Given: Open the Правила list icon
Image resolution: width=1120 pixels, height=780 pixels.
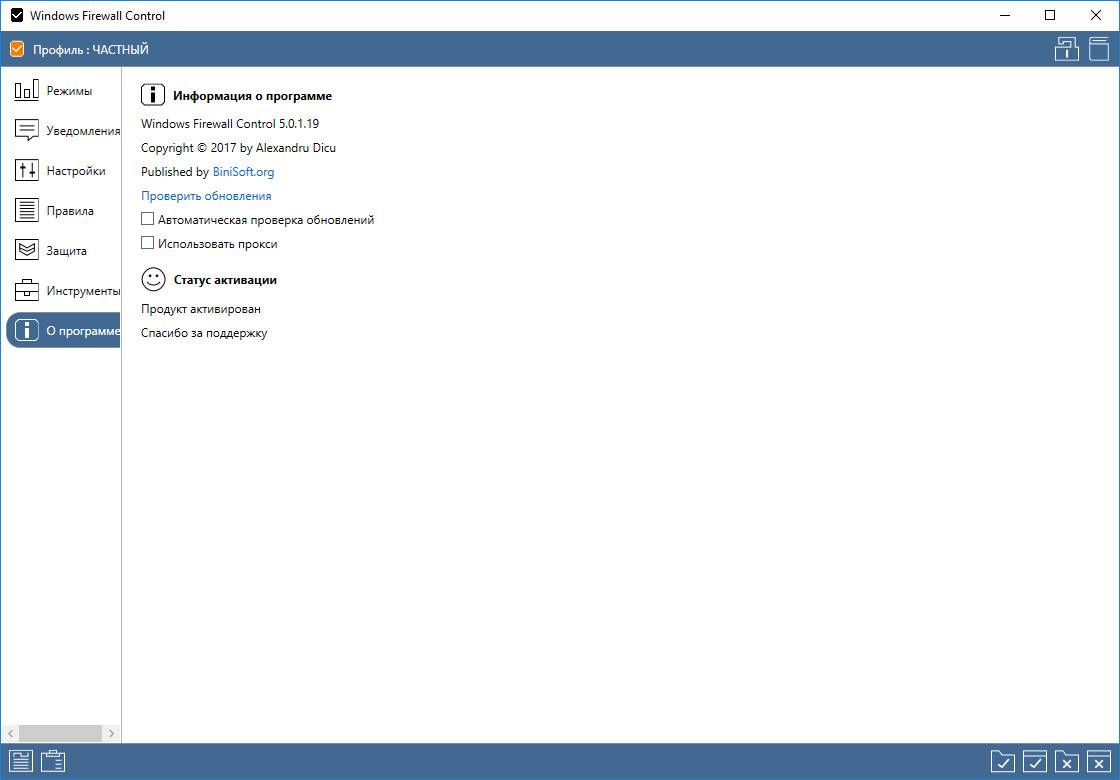Looking at the screenshot, I should pyautogui.click(x=26, y=210).
